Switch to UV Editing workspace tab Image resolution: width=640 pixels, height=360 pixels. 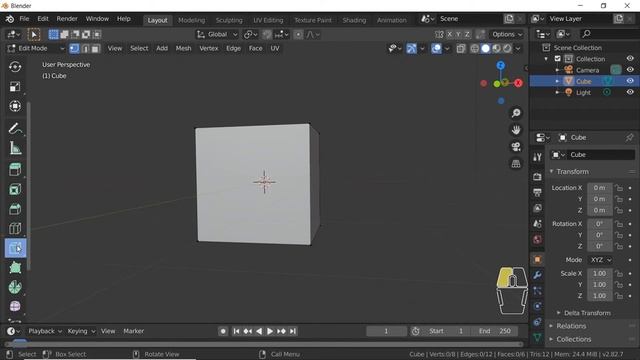click(x=268, y=20)
